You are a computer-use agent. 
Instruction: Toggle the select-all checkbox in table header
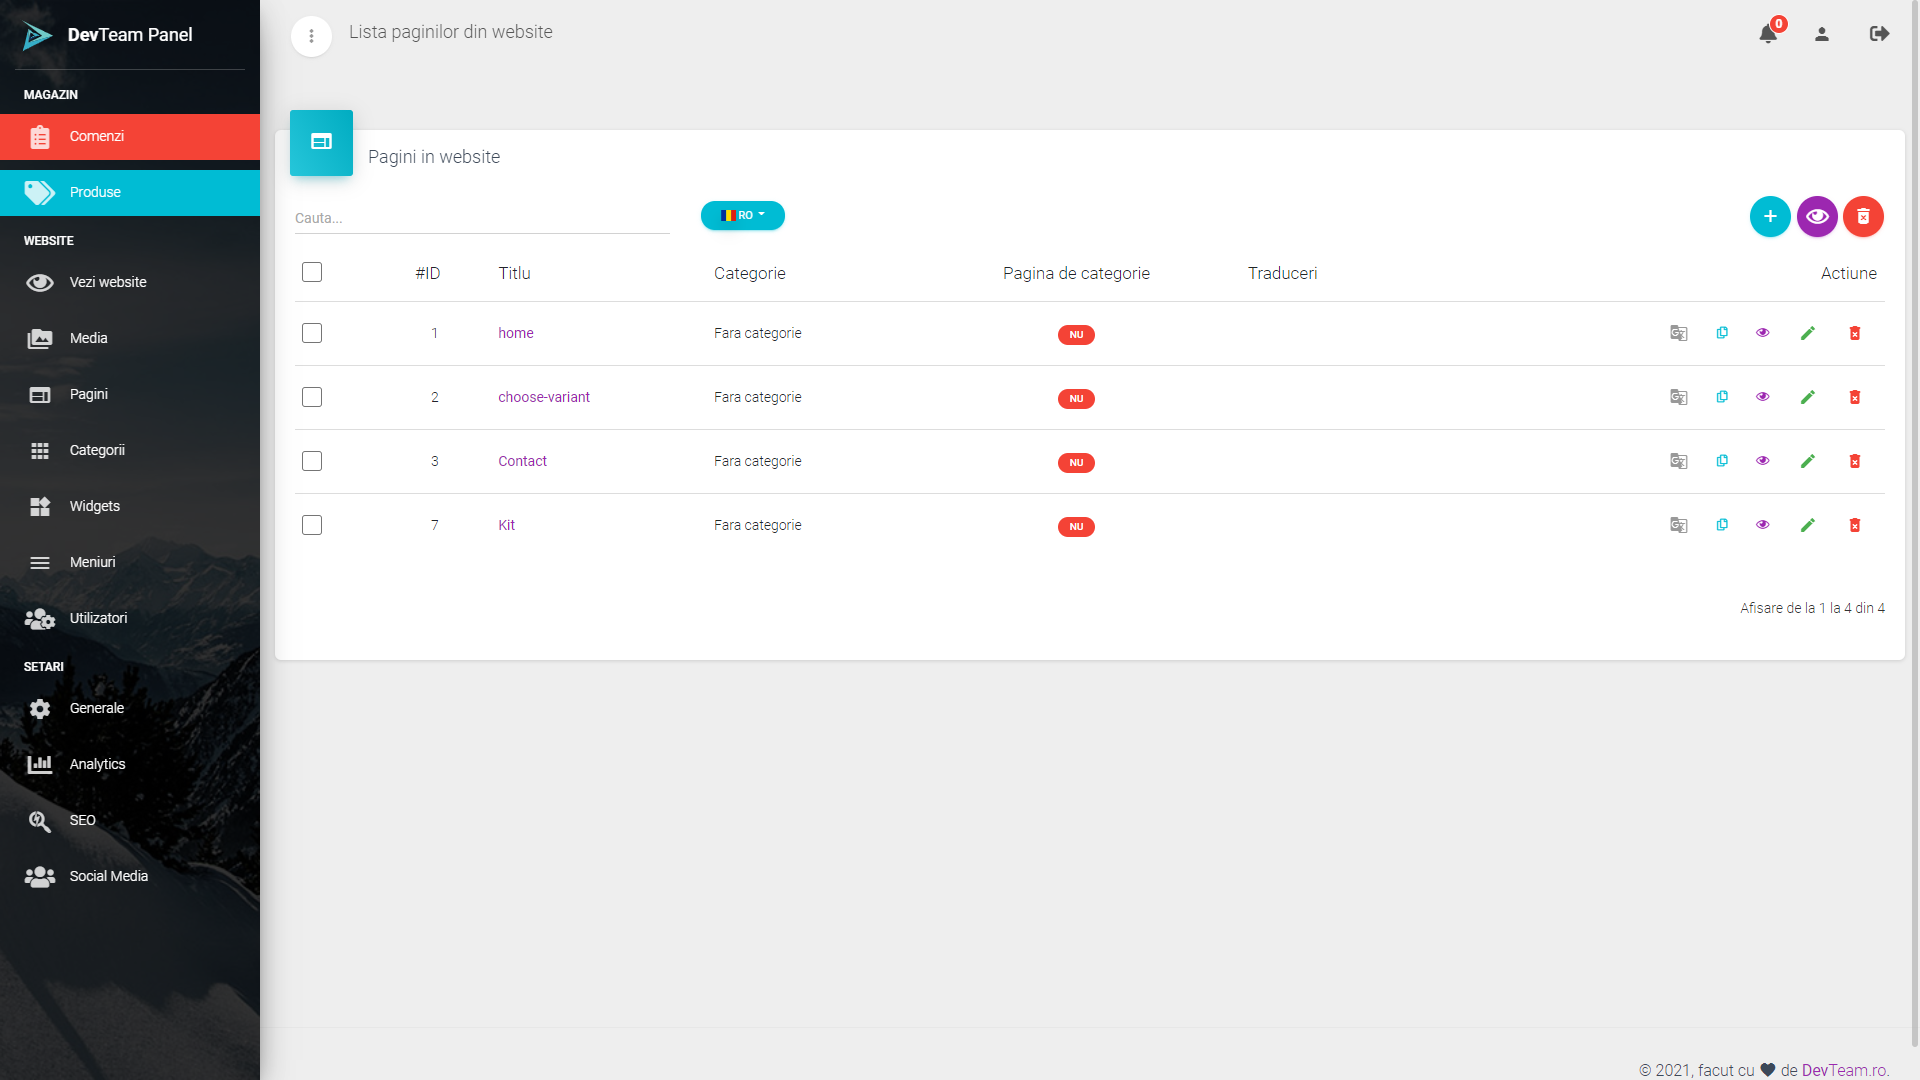coord(312,272)
